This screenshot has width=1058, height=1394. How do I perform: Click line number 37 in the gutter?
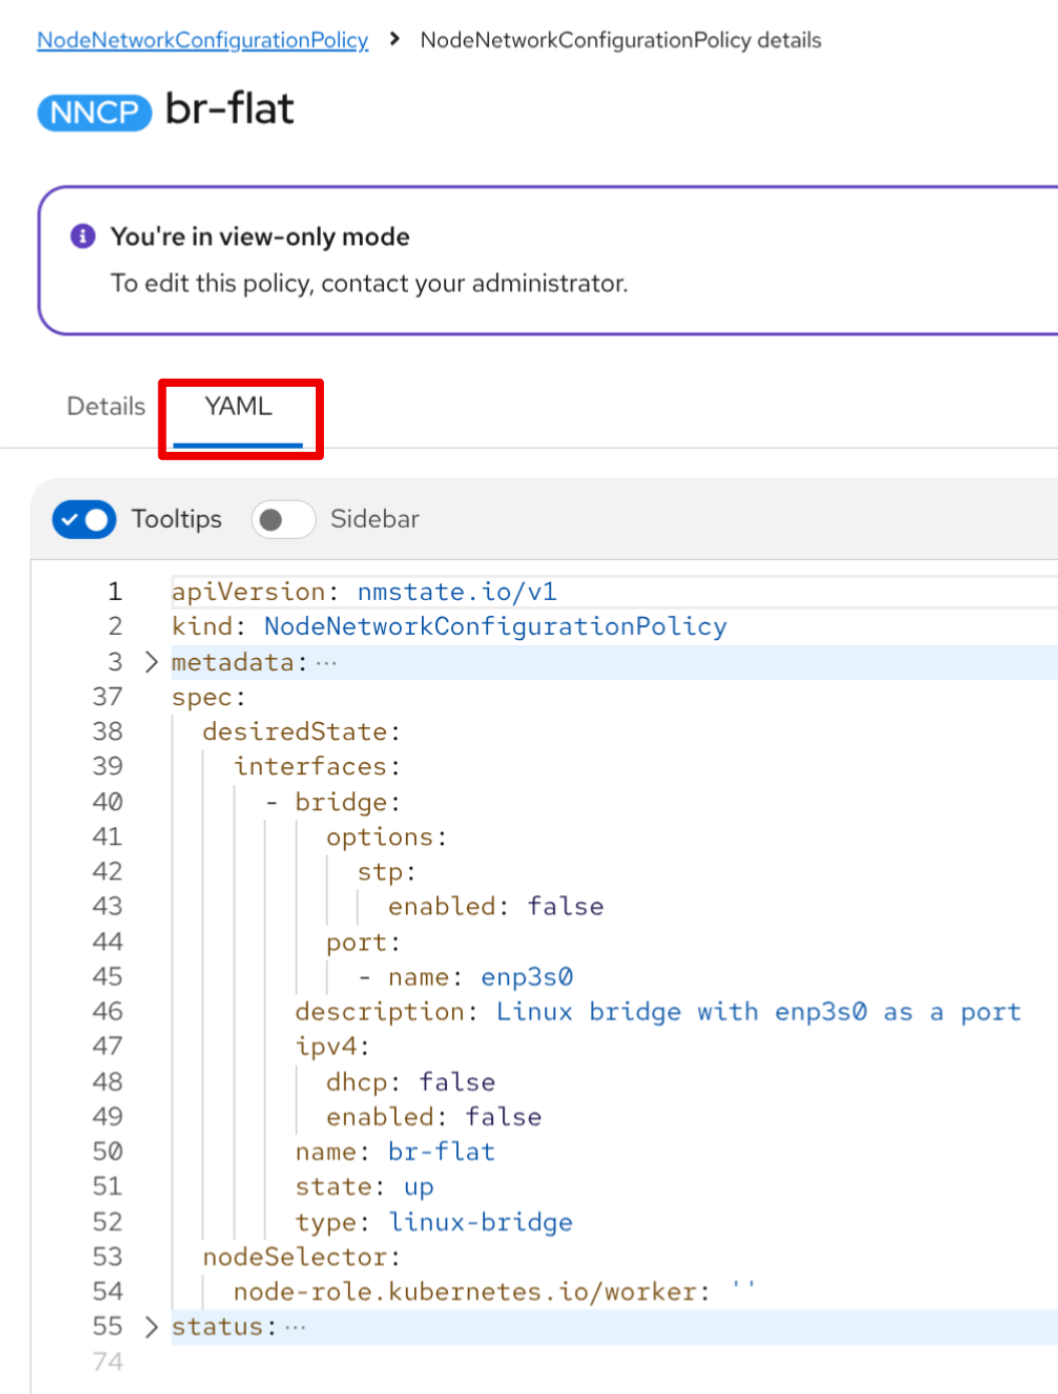(x=108, y=697)
